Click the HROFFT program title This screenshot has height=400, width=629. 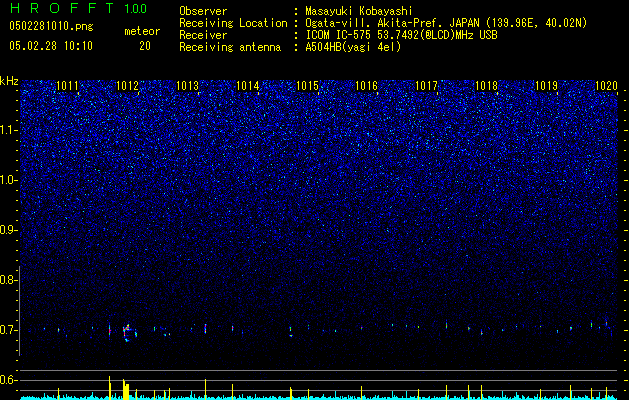click(x=62, y=8)
